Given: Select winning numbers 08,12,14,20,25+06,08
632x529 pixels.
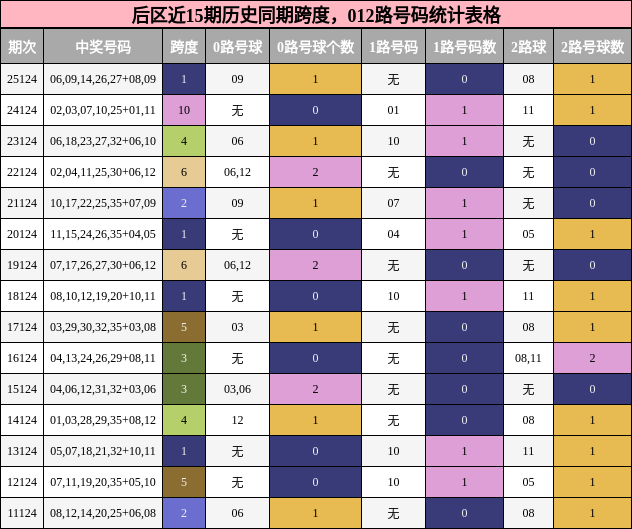Looking at the screenshot, I should click(x=103, y=513).
